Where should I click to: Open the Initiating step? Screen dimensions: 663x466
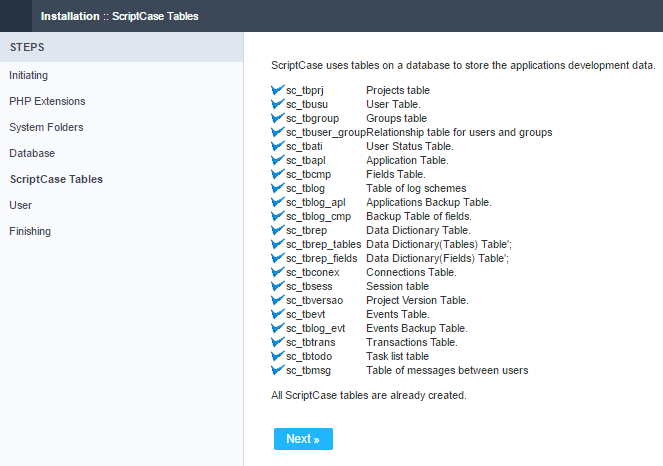coord(28,75)
